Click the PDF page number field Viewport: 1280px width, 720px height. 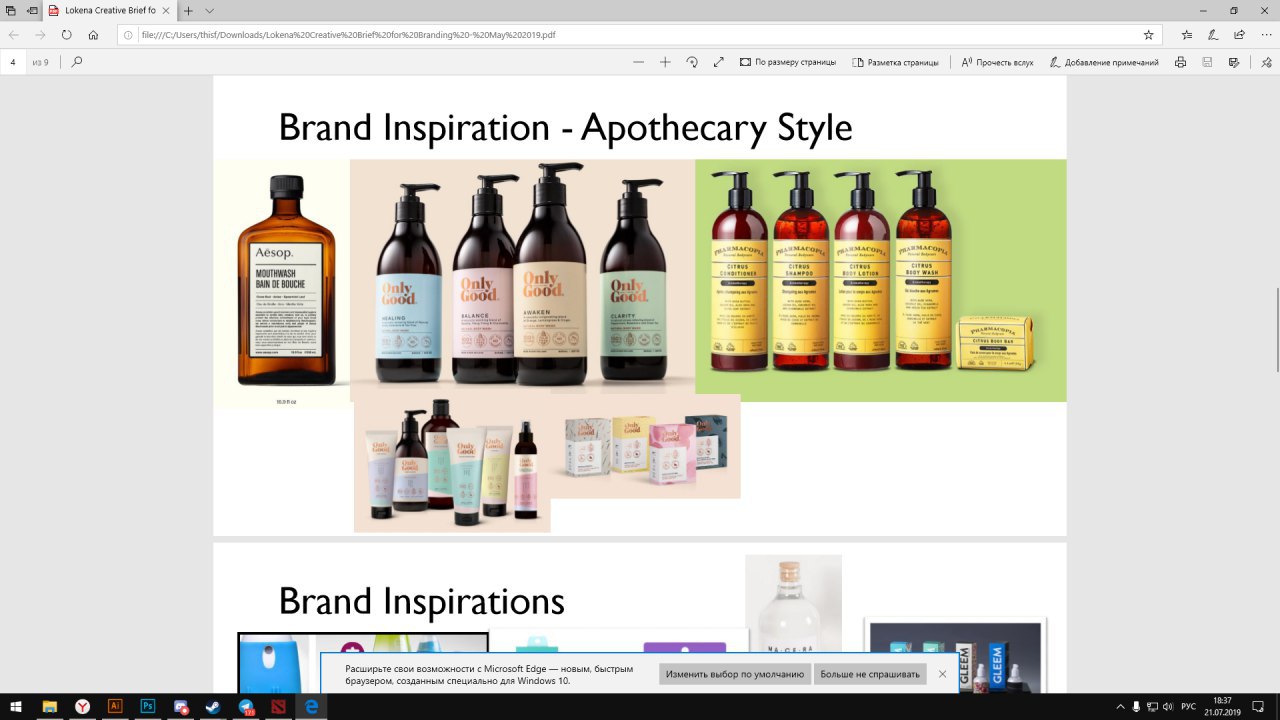tap(14, 62)
